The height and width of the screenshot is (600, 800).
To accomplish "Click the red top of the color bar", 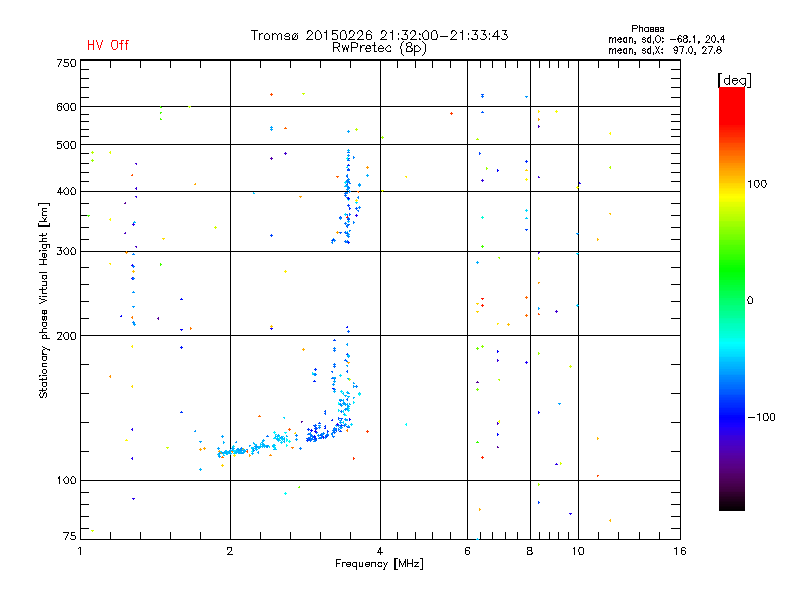I will pos(732,99).
